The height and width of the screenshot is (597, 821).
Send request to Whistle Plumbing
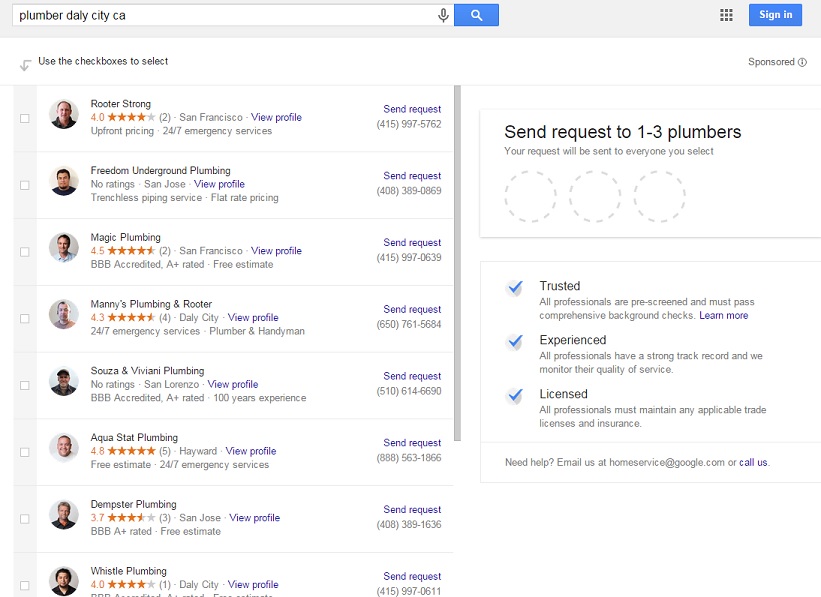coord(412,576)
